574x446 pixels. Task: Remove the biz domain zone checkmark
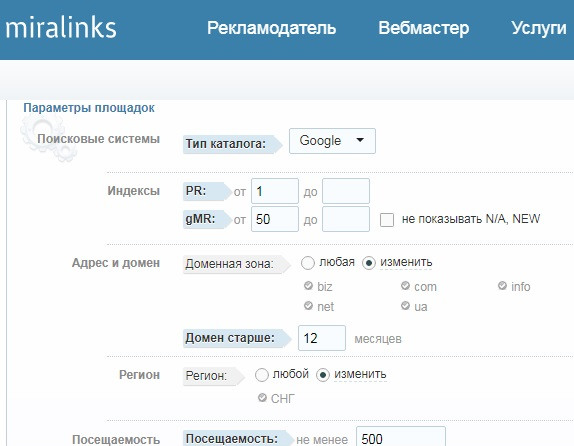click(308, 286)
